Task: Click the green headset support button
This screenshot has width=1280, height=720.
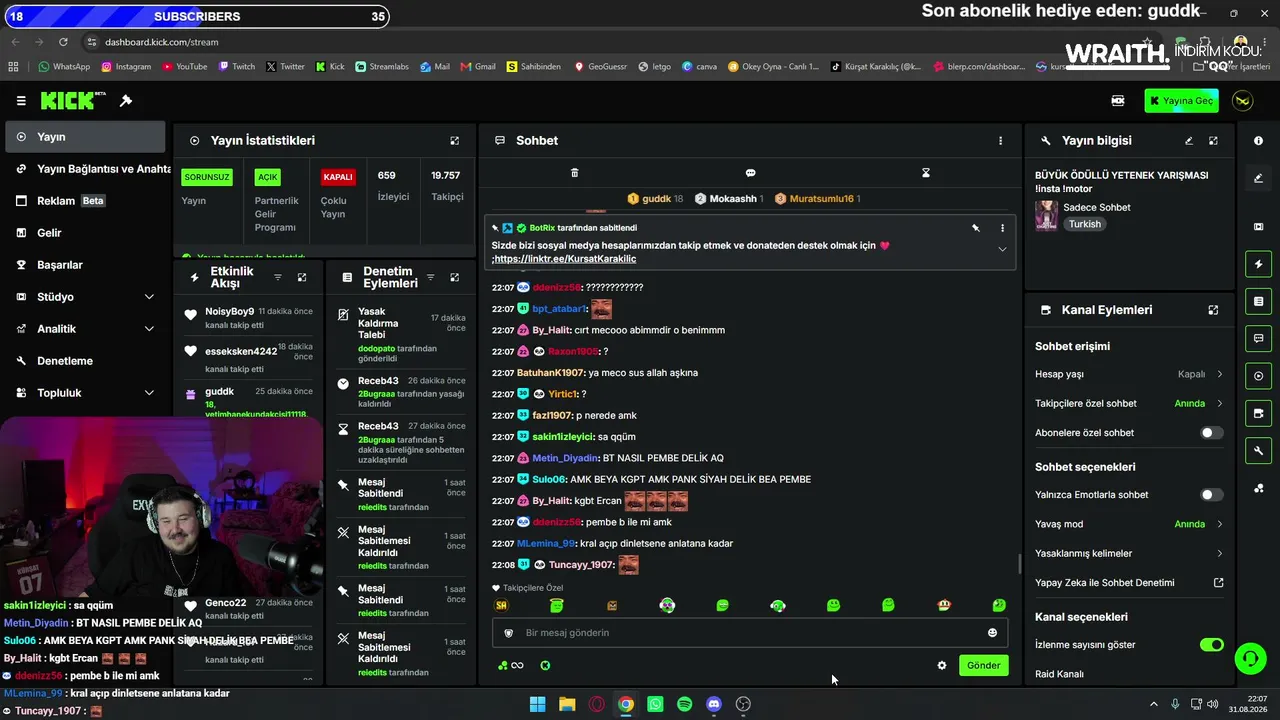Action: 1250,659
